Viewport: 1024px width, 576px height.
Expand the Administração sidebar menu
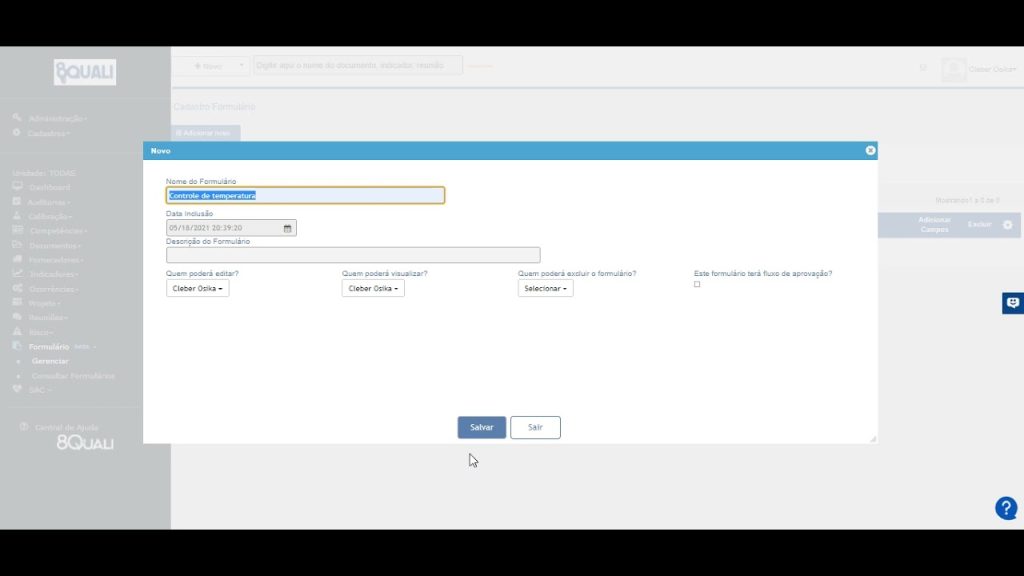tap(57, 119)
